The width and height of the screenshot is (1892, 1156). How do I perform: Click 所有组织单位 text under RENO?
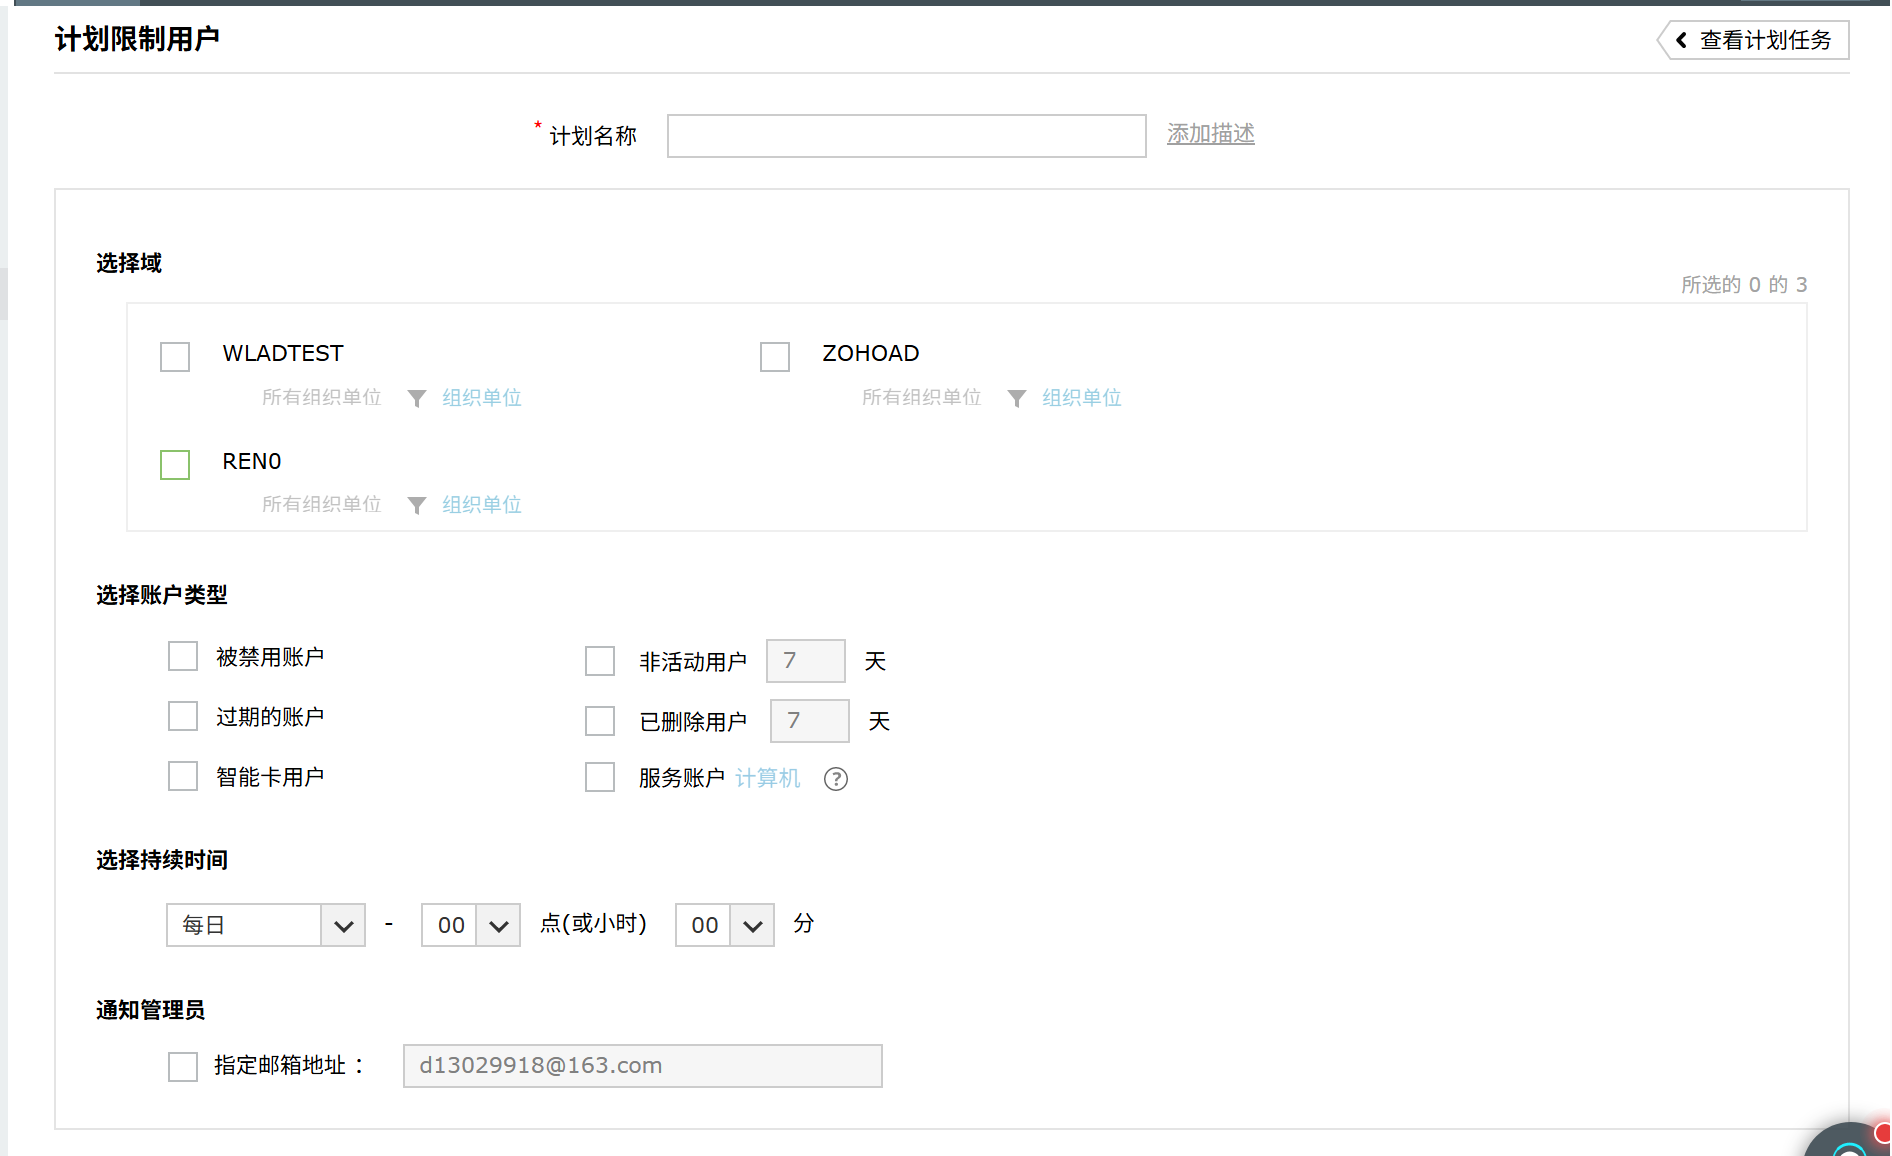coord(322,505)
